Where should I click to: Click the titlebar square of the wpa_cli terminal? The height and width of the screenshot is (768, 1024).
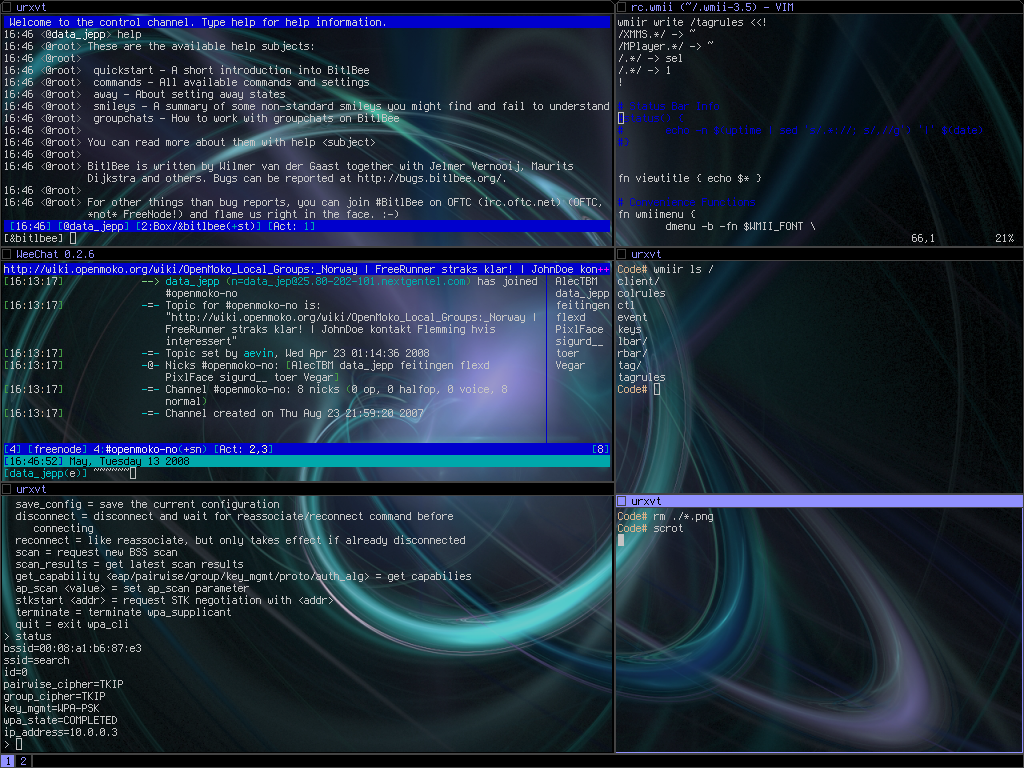pyautogui.click(x=8, y=489)
